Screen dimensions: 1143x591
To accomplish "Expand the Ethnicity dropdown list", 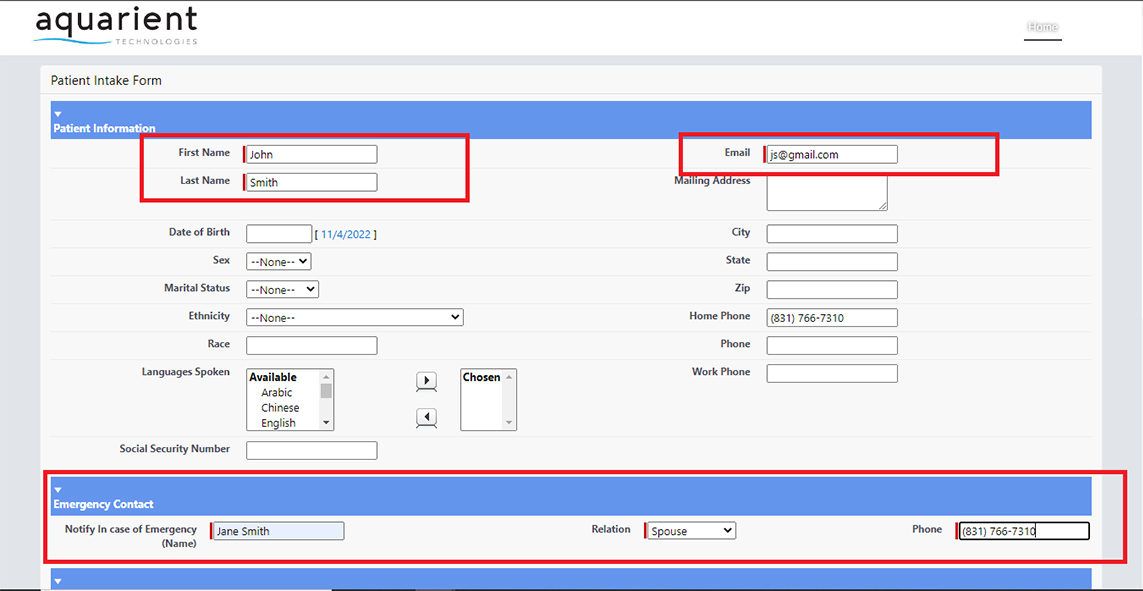I will click(x=354, y=317).
